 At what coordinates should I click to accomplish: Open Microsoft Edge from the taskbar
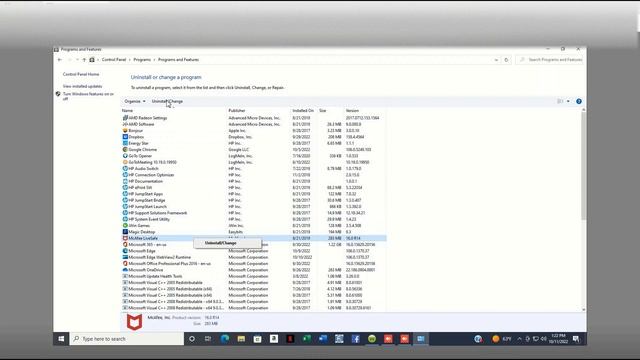(224, 339)
